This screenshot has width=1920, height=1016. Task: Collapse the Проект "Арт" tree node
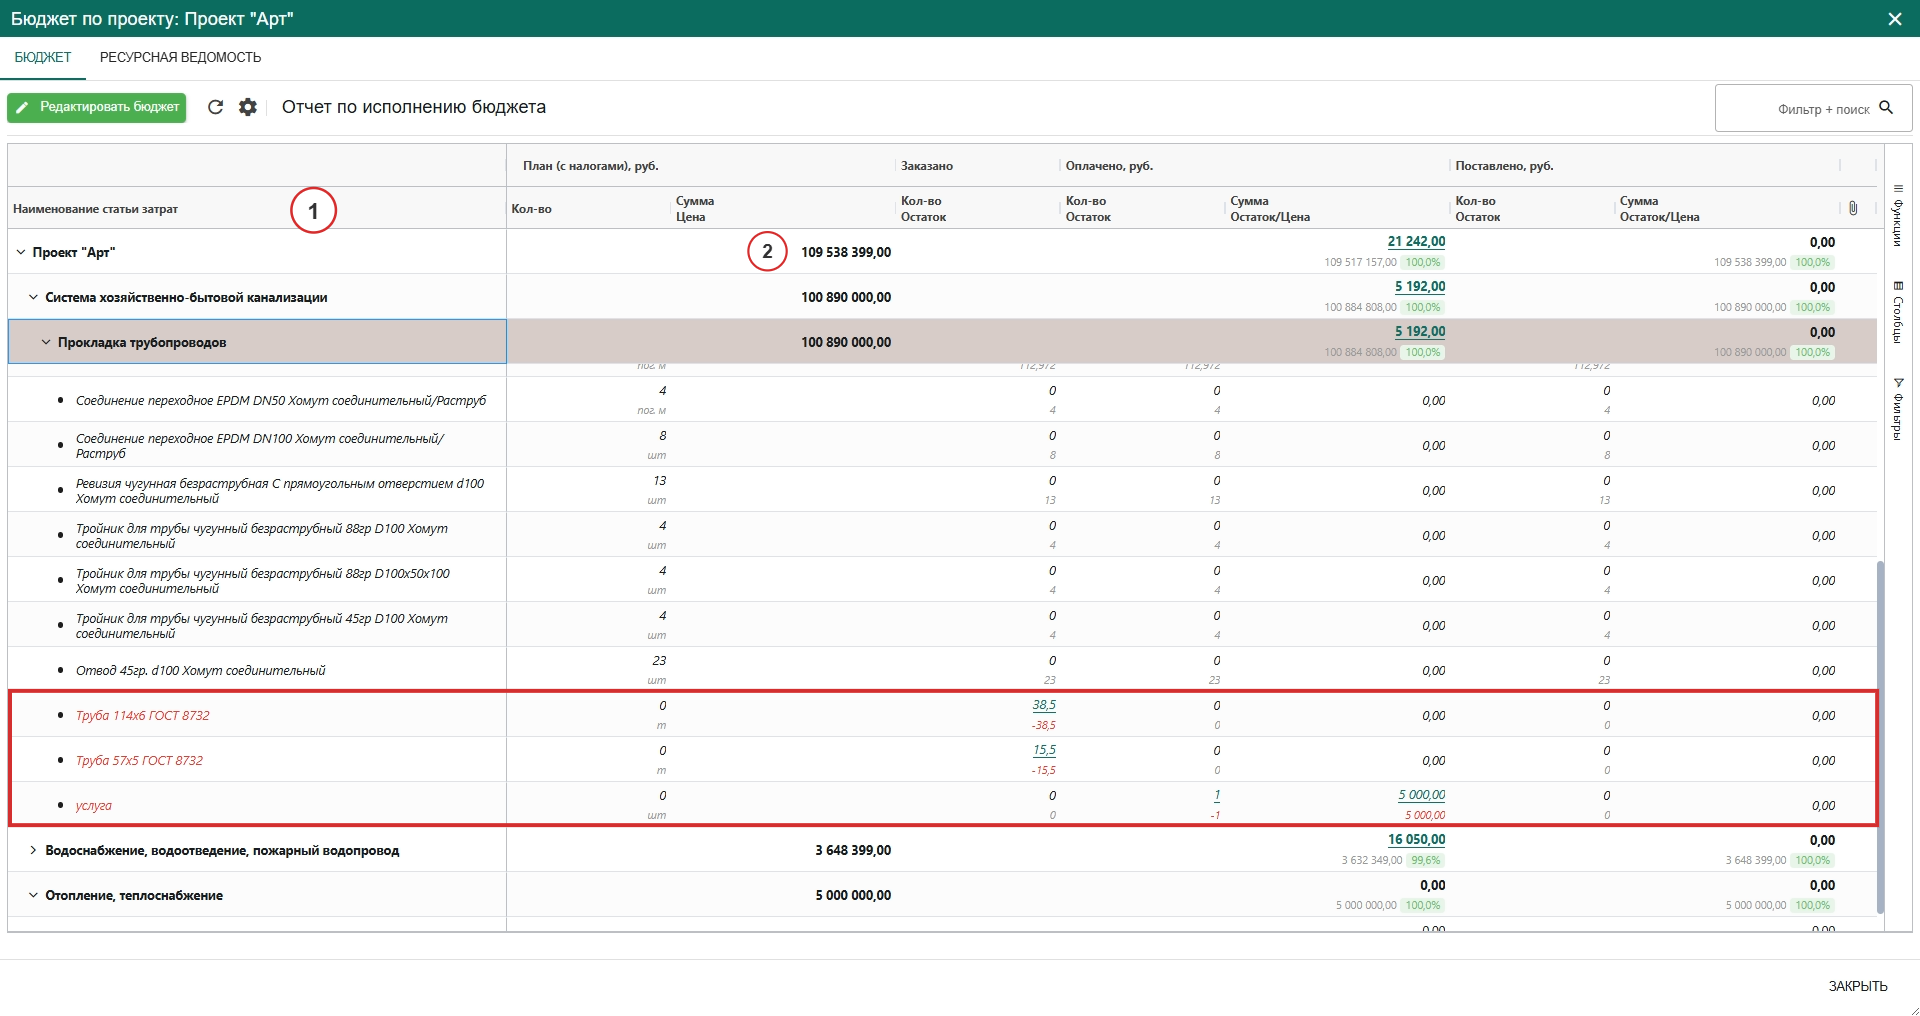(x=21, y=252)
